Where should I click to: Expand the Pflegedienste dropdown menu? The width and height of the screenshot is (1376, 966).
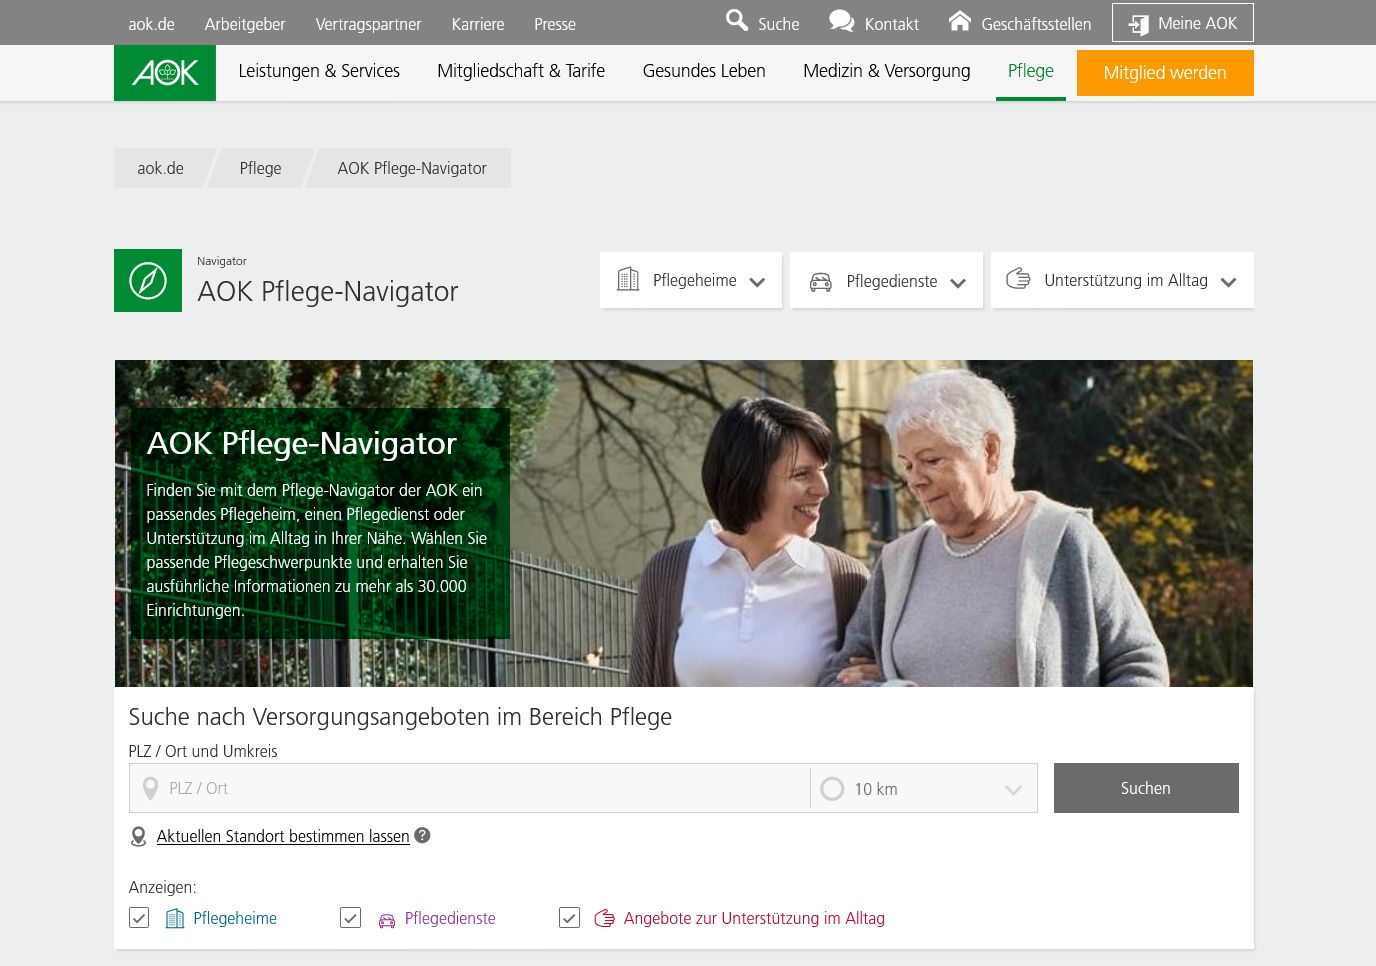pyautogui.click(x=887, y=281)
